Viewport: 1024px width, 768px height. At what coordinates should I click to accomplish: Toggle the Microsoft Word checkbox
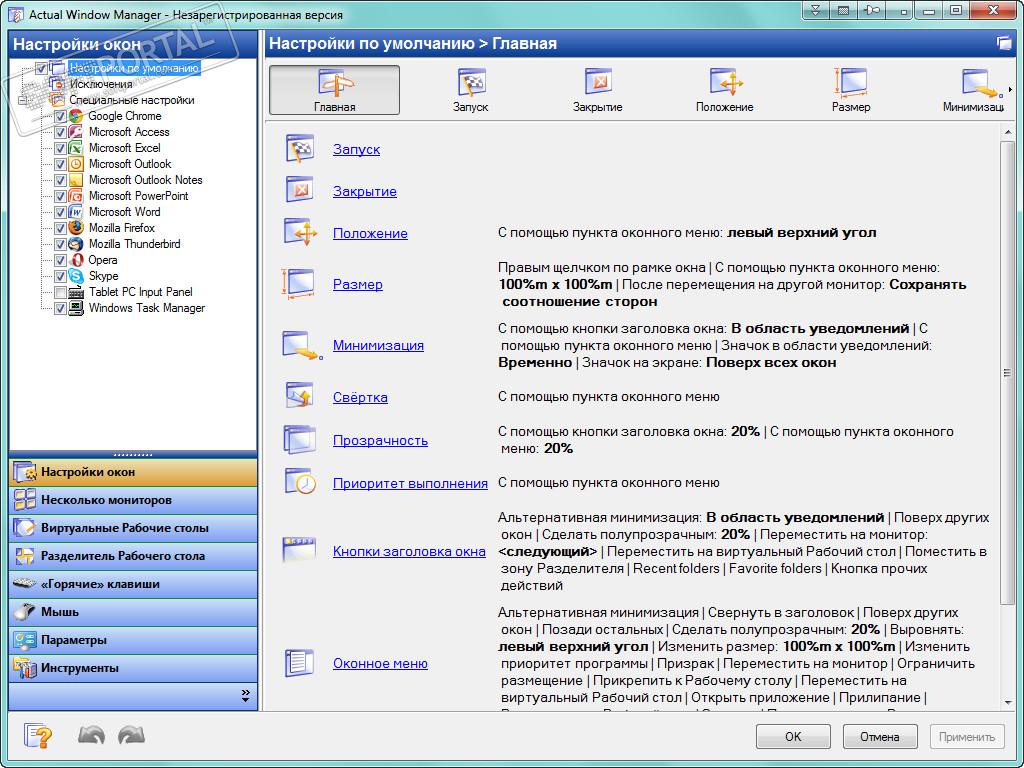tap(59, 212)
